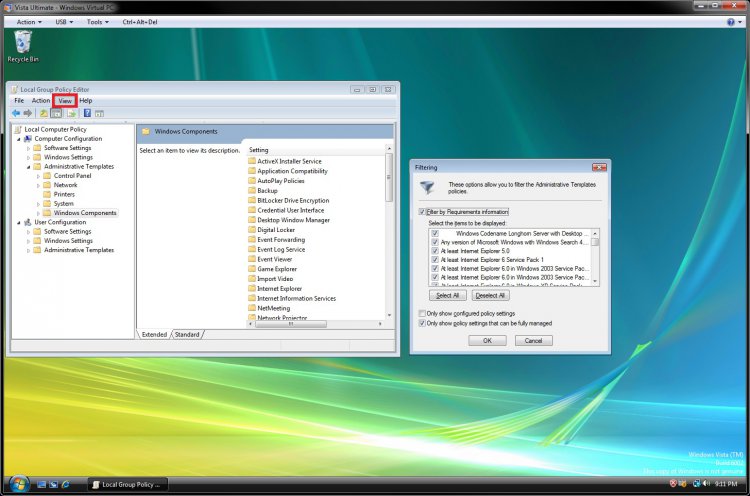The image size is (750, 496).
Task: Select Local Computer Policy root node
Action: click(x=55, y=129)
